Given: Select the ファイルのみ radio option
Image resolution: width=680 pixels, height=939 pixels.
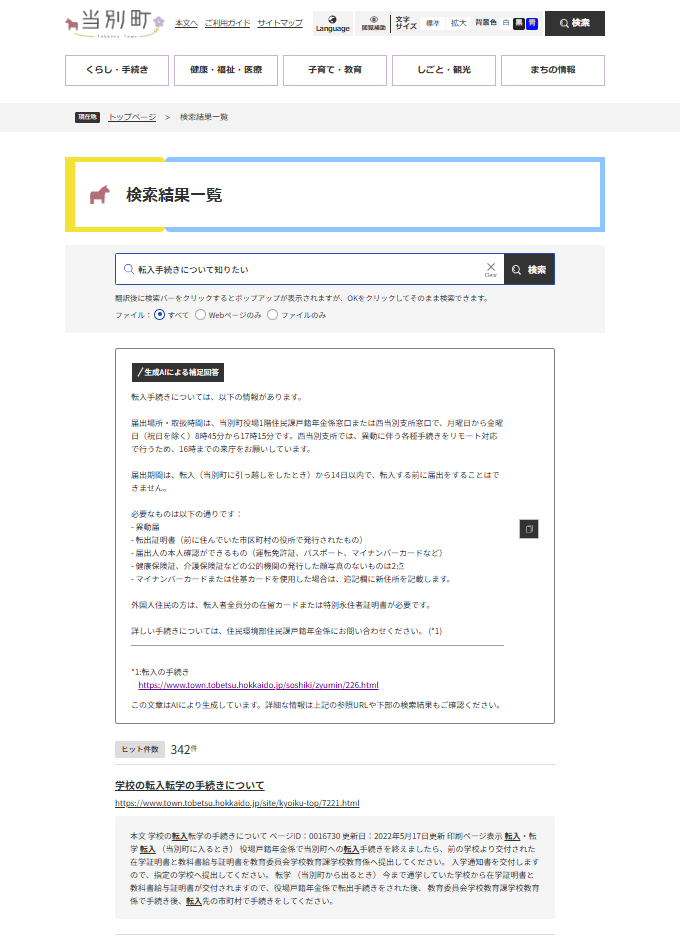Looking at the screenshot, I should [x=272, y=314].
